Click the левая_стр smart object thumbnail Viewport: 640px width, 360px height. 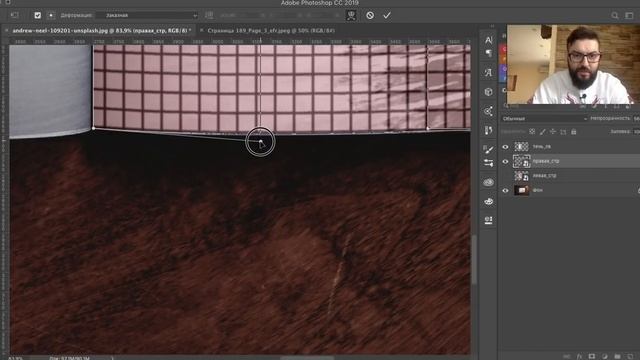click(521, 176)
